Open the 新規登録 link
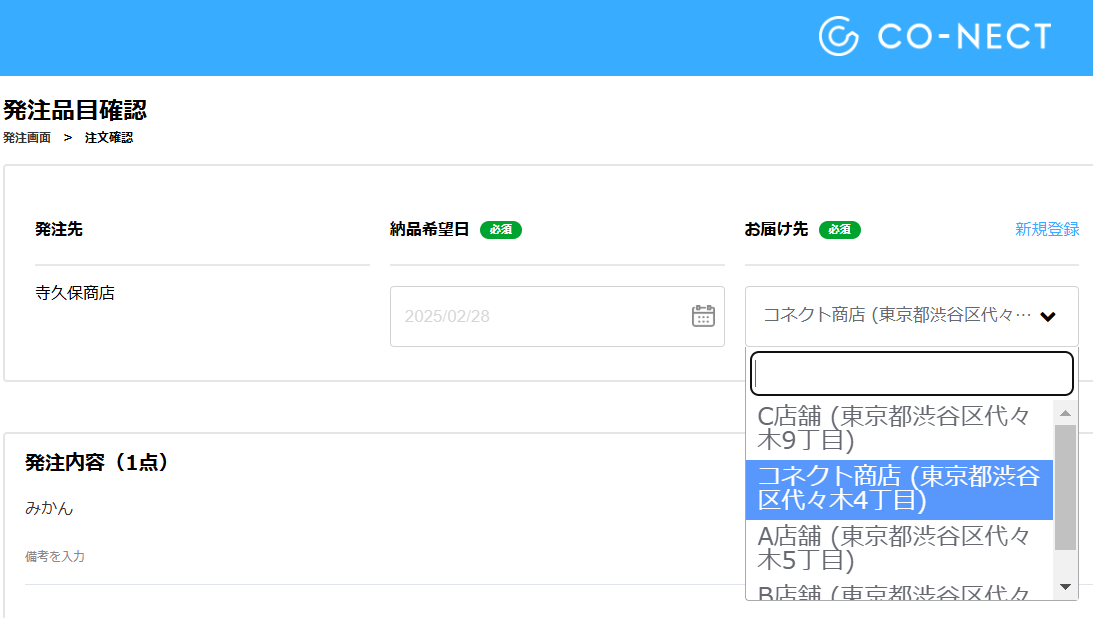1093x618 pixels. (x=1045, y=229)
